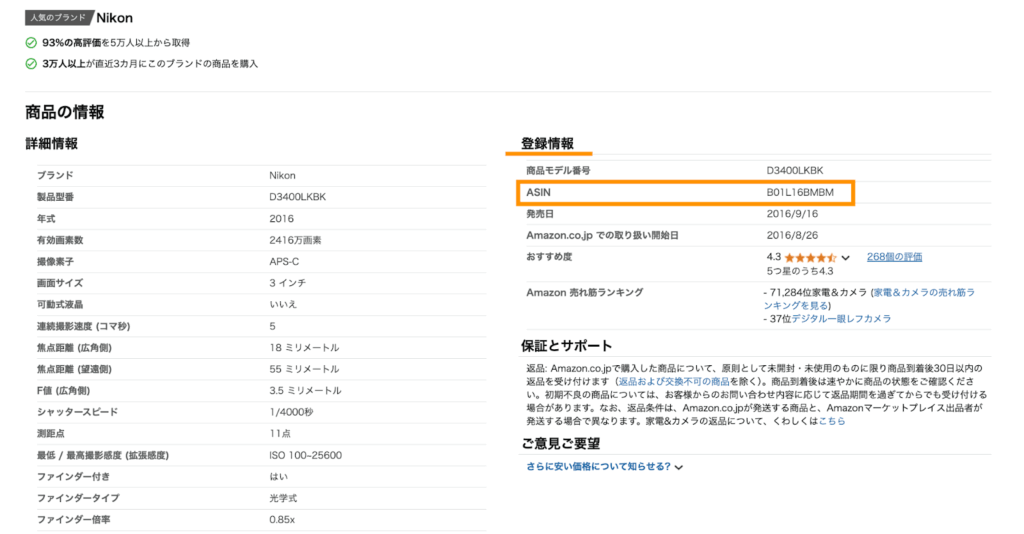
Task: Click the green checkmark beside 93%の高評価
Action: pos(31,43)
